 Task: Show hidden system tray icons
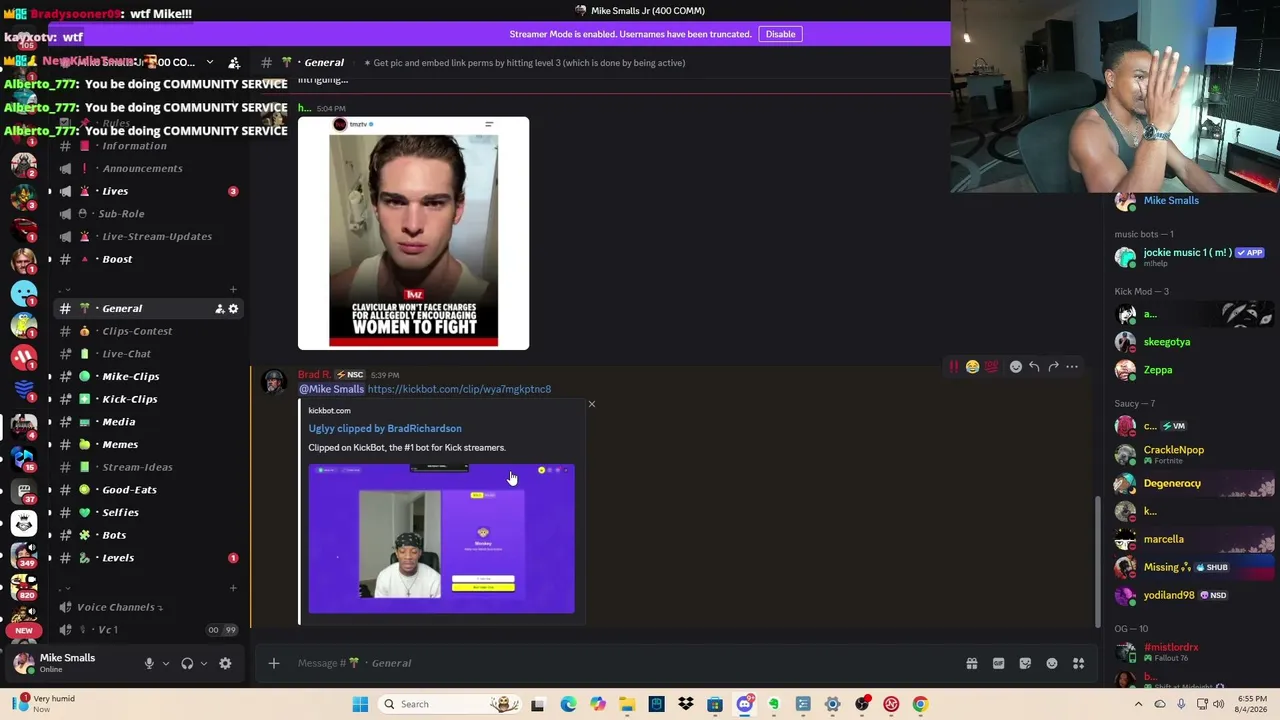(1138, 704)
